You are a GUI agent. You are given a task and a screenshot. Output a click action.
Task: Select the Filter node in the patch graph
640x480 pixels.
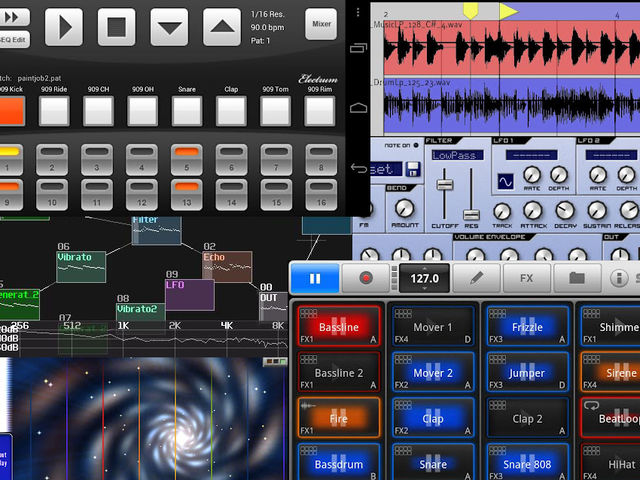156,231
